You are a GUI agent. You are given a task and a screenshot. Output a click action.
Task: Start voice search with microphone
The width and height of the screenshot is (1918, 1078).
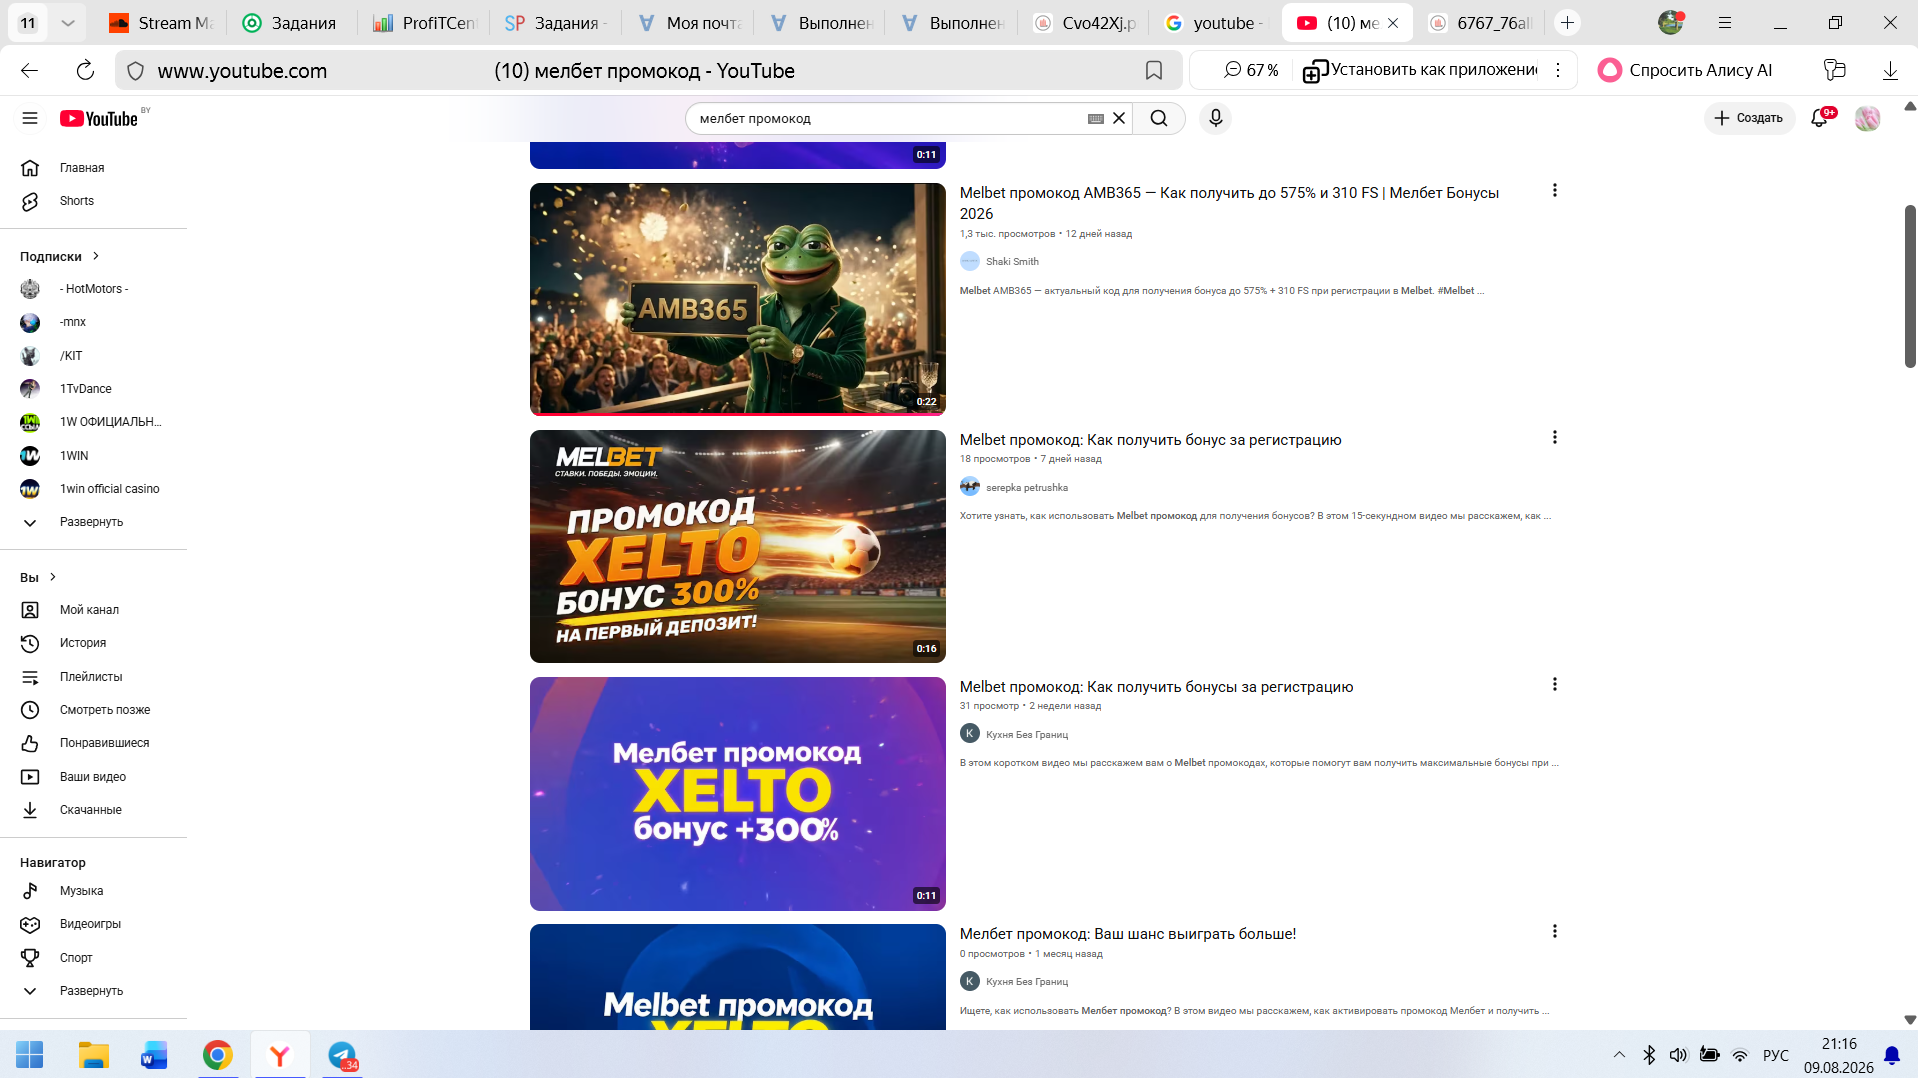pos(1215,118)
